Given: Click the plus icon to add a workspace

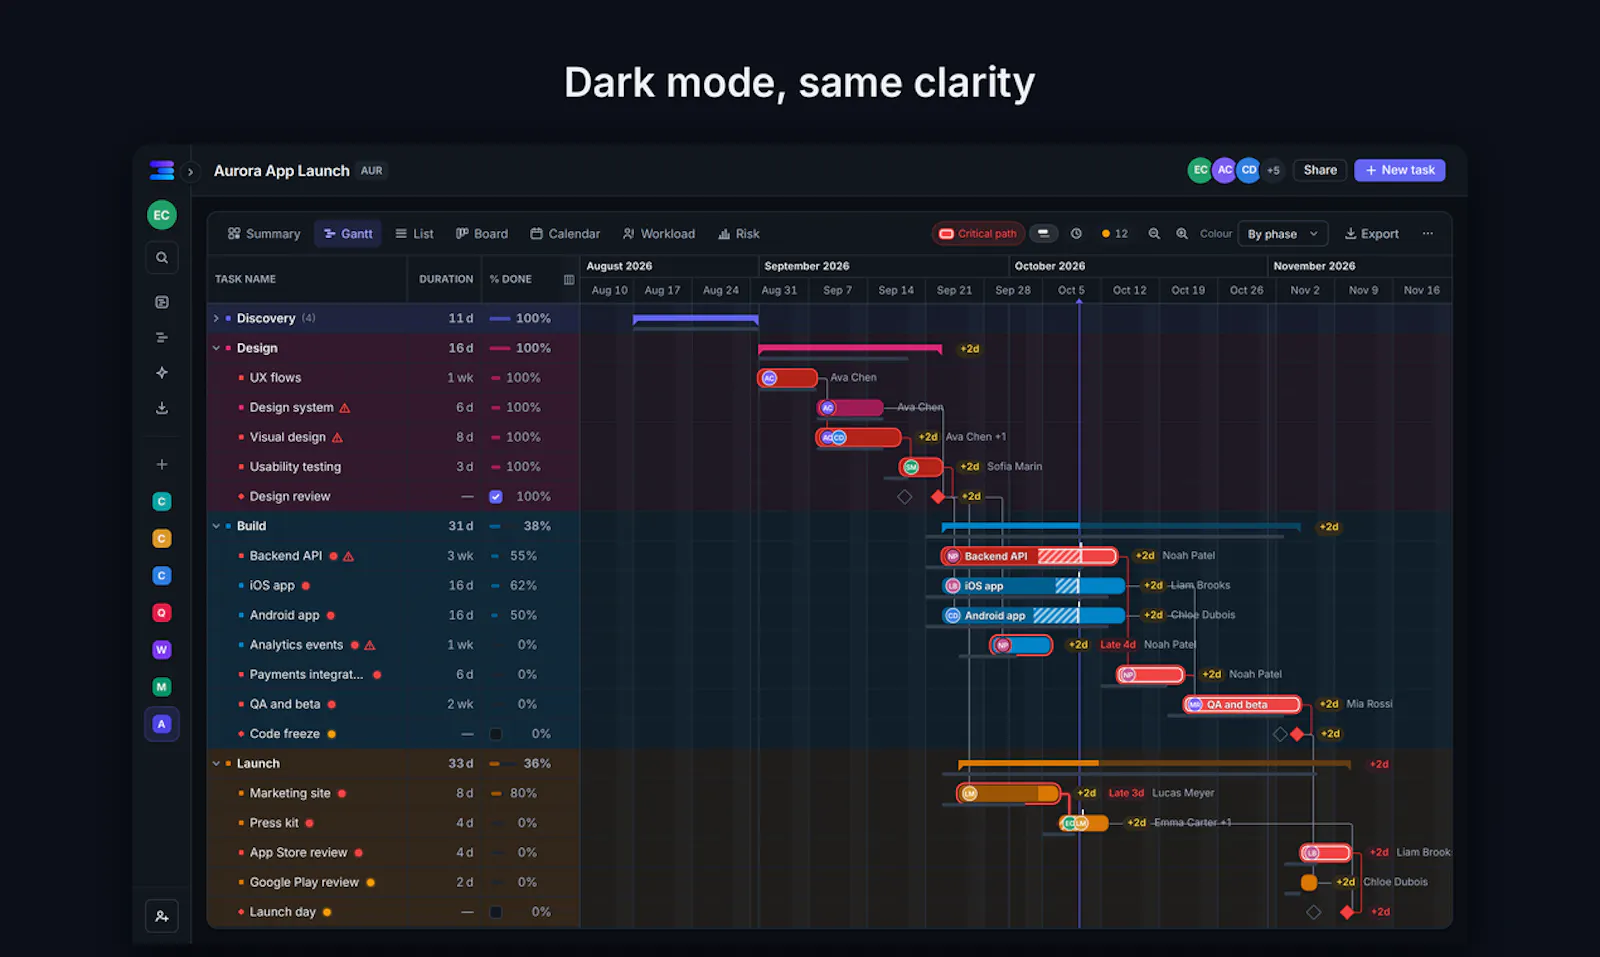Looking at the screenshot, I should coord(162,464).
